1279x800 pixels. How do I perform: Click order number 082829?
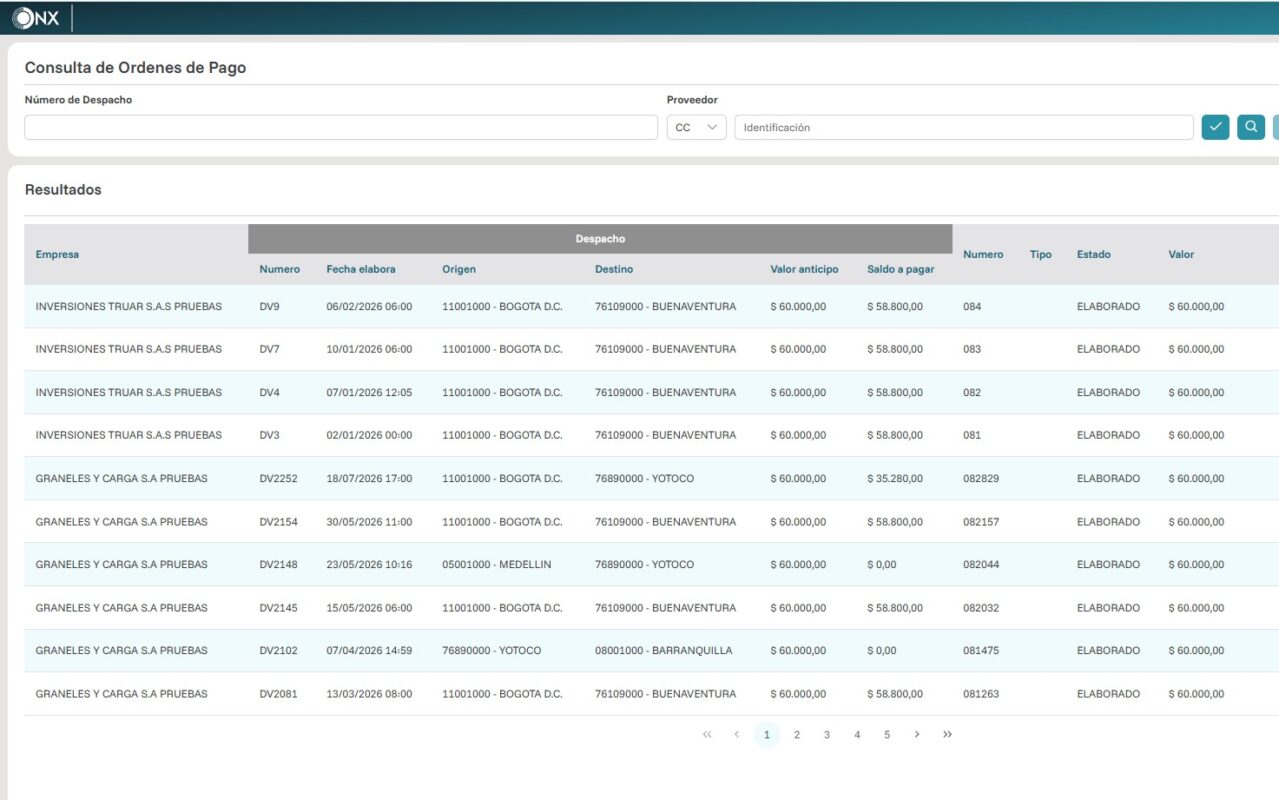tap(981, 478)
